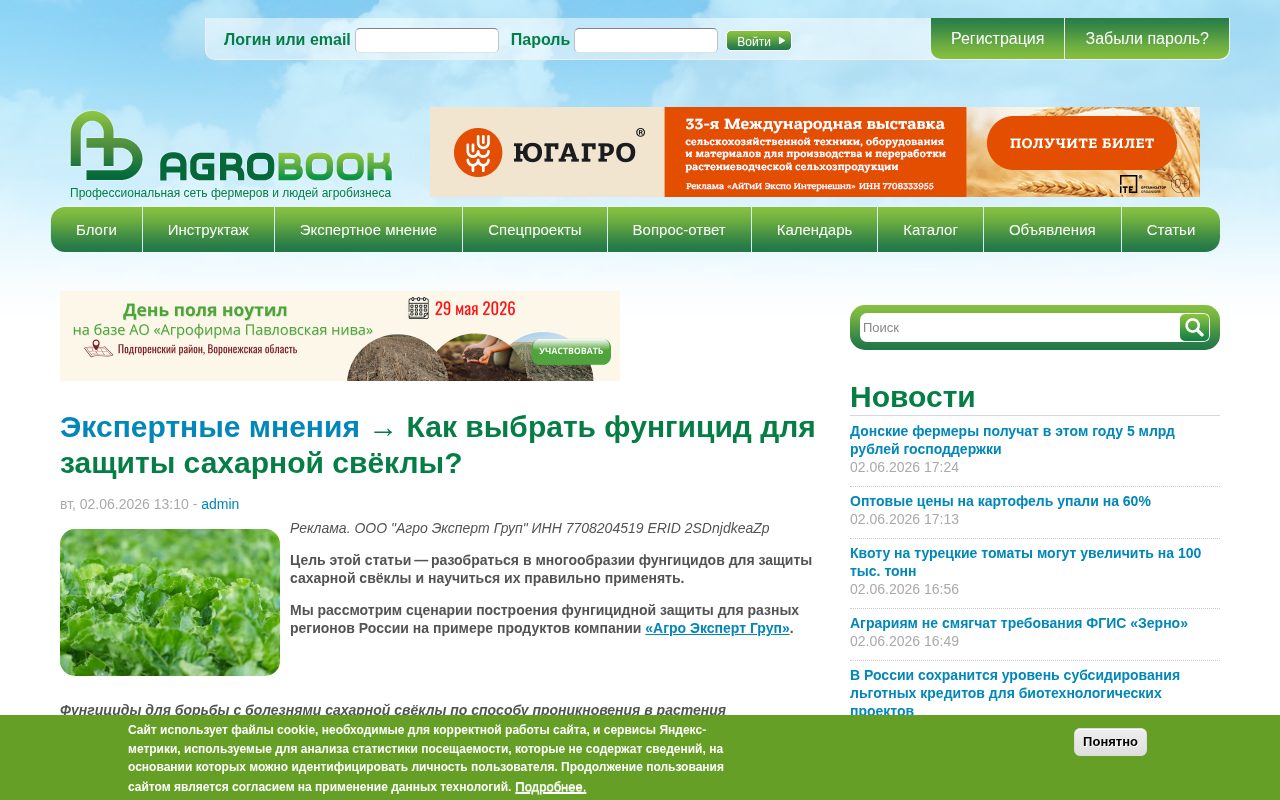Open Квоту на турецкие томаты news
Viewport: 1280px width, 800px height.
(x=1025, y=562)
